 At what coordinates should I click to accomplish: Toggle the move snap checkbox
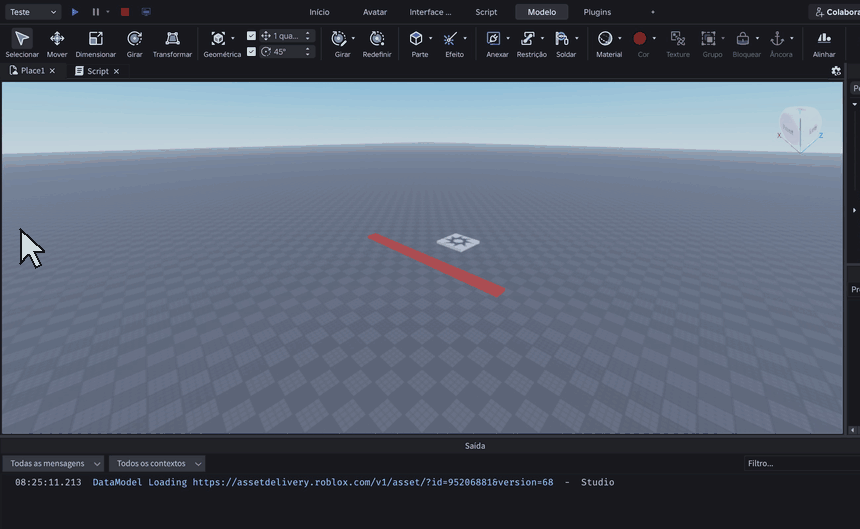pyautogui.click(x=251, y=36)
